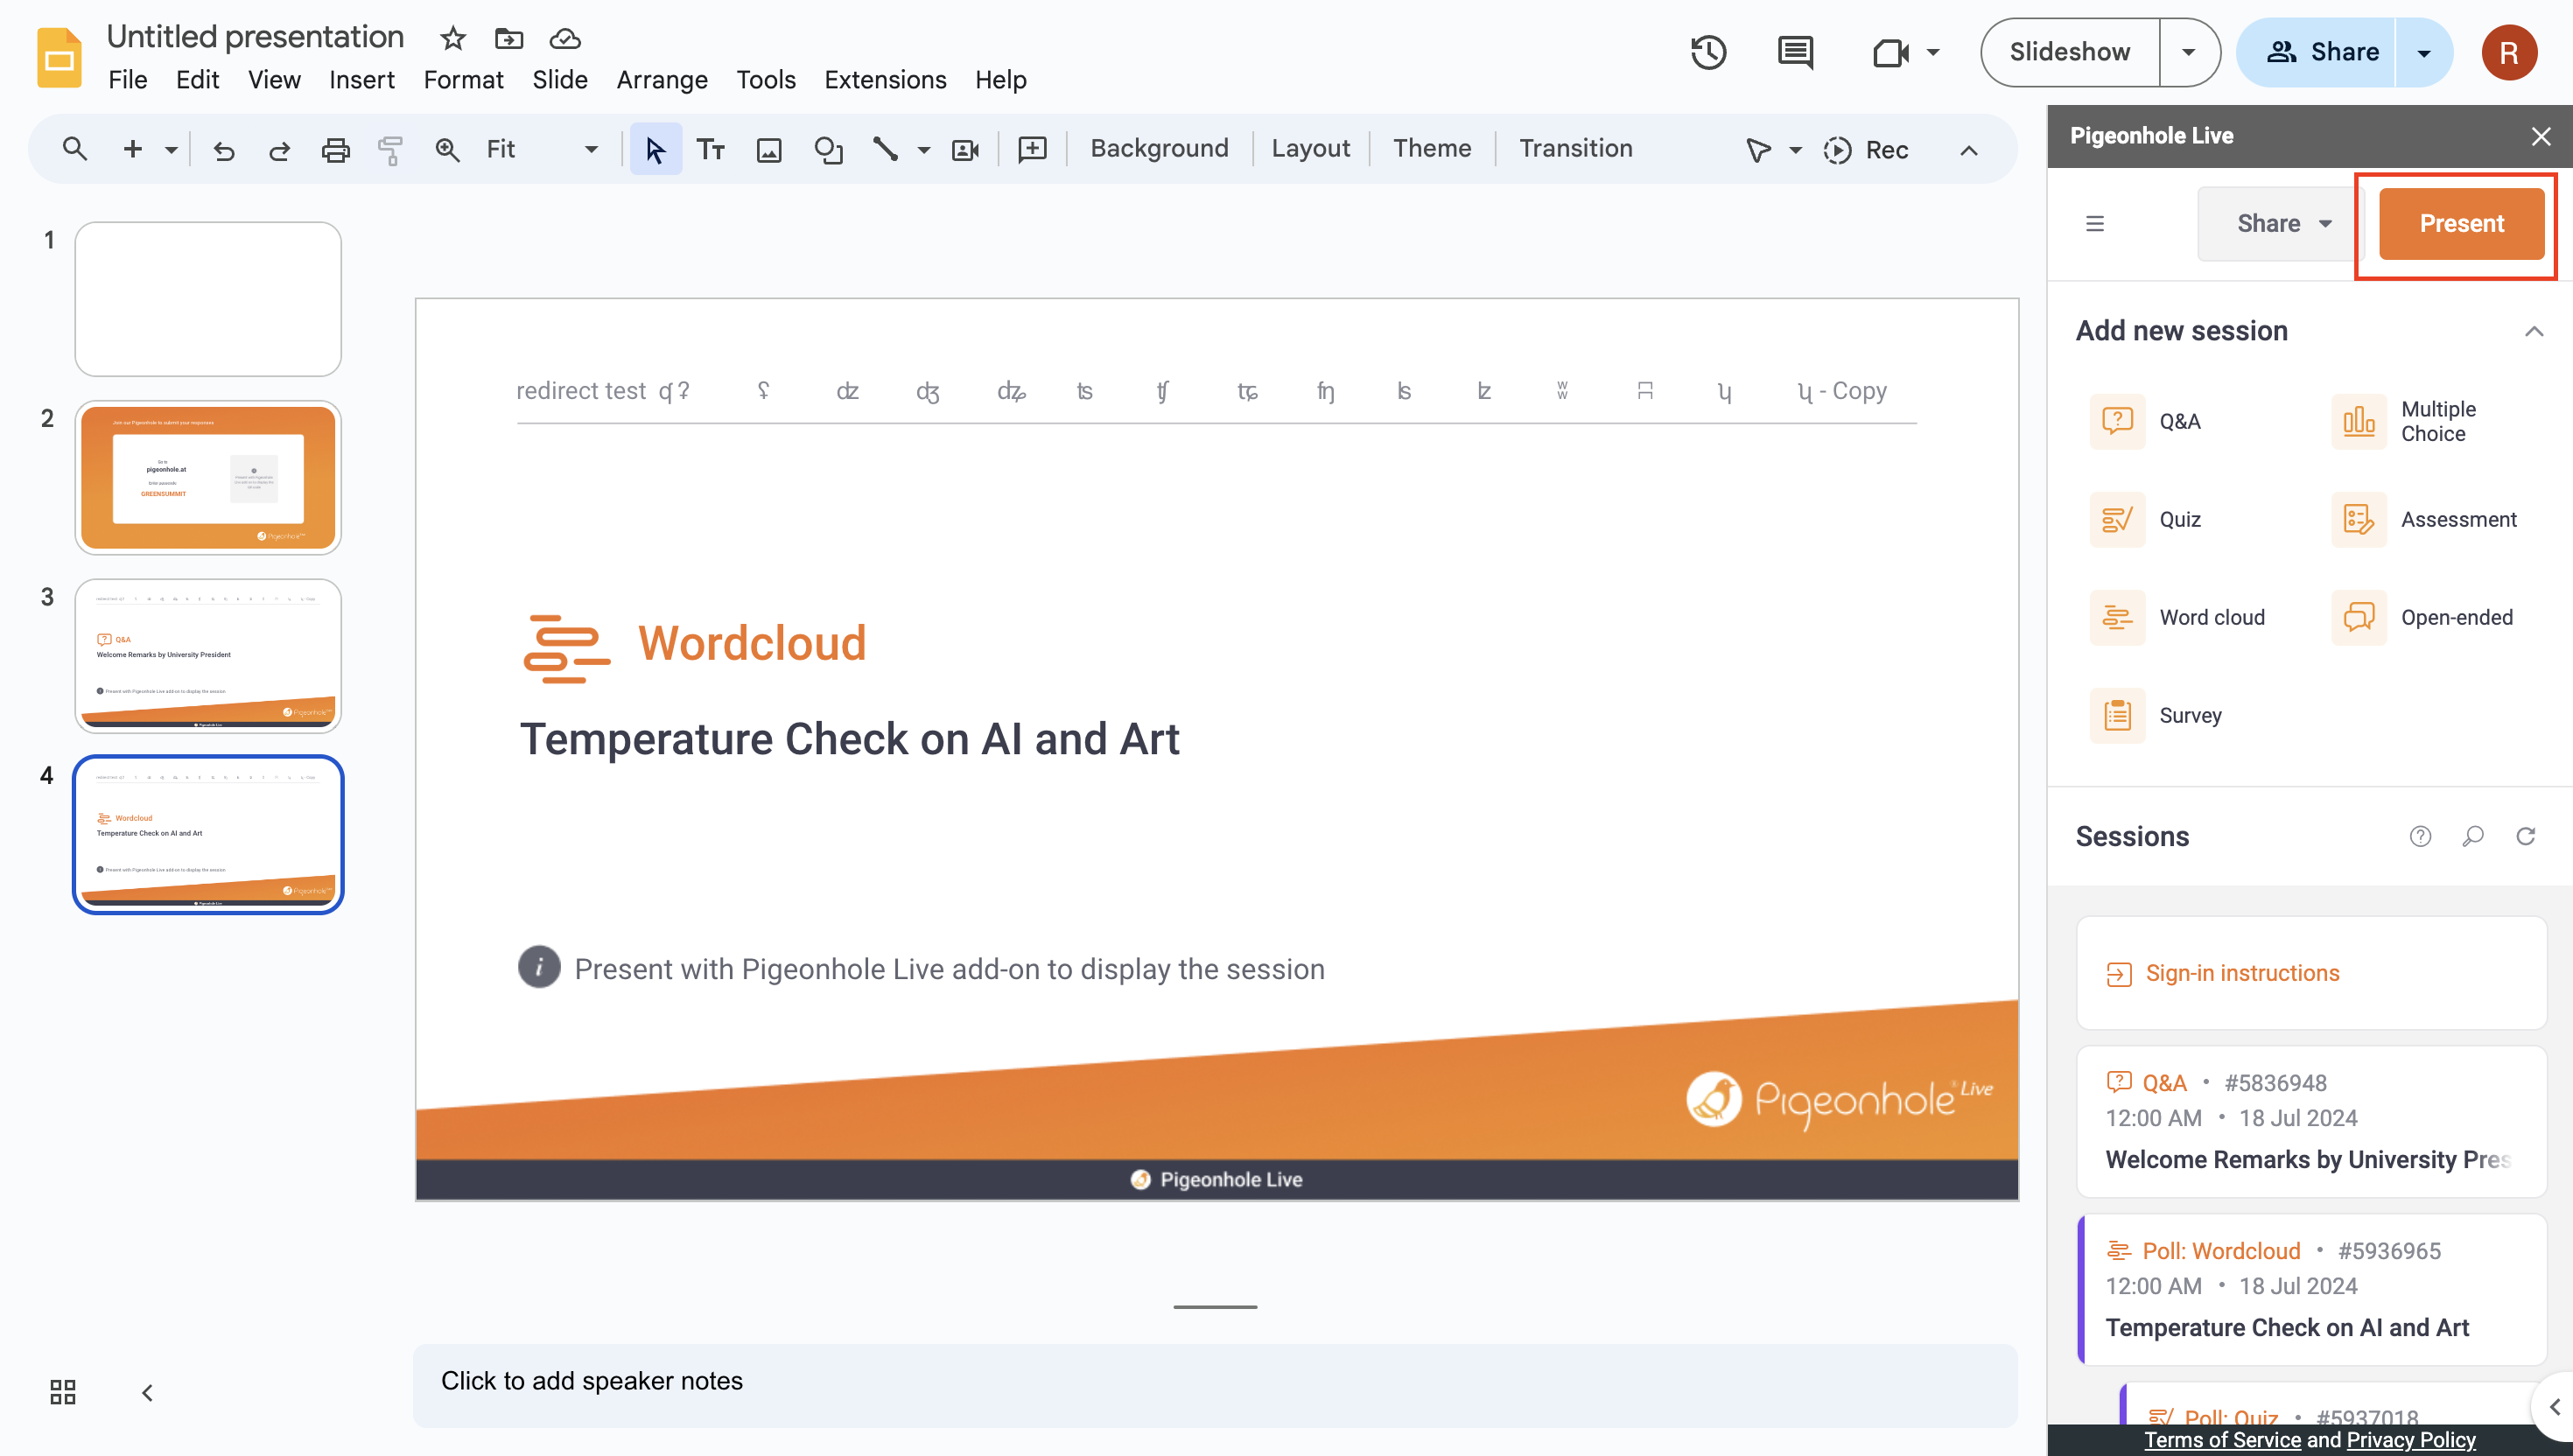Screen dimensions: 2573x1456
Task: Collapse the toolbar with the chevron
Action: [1968, 151]
